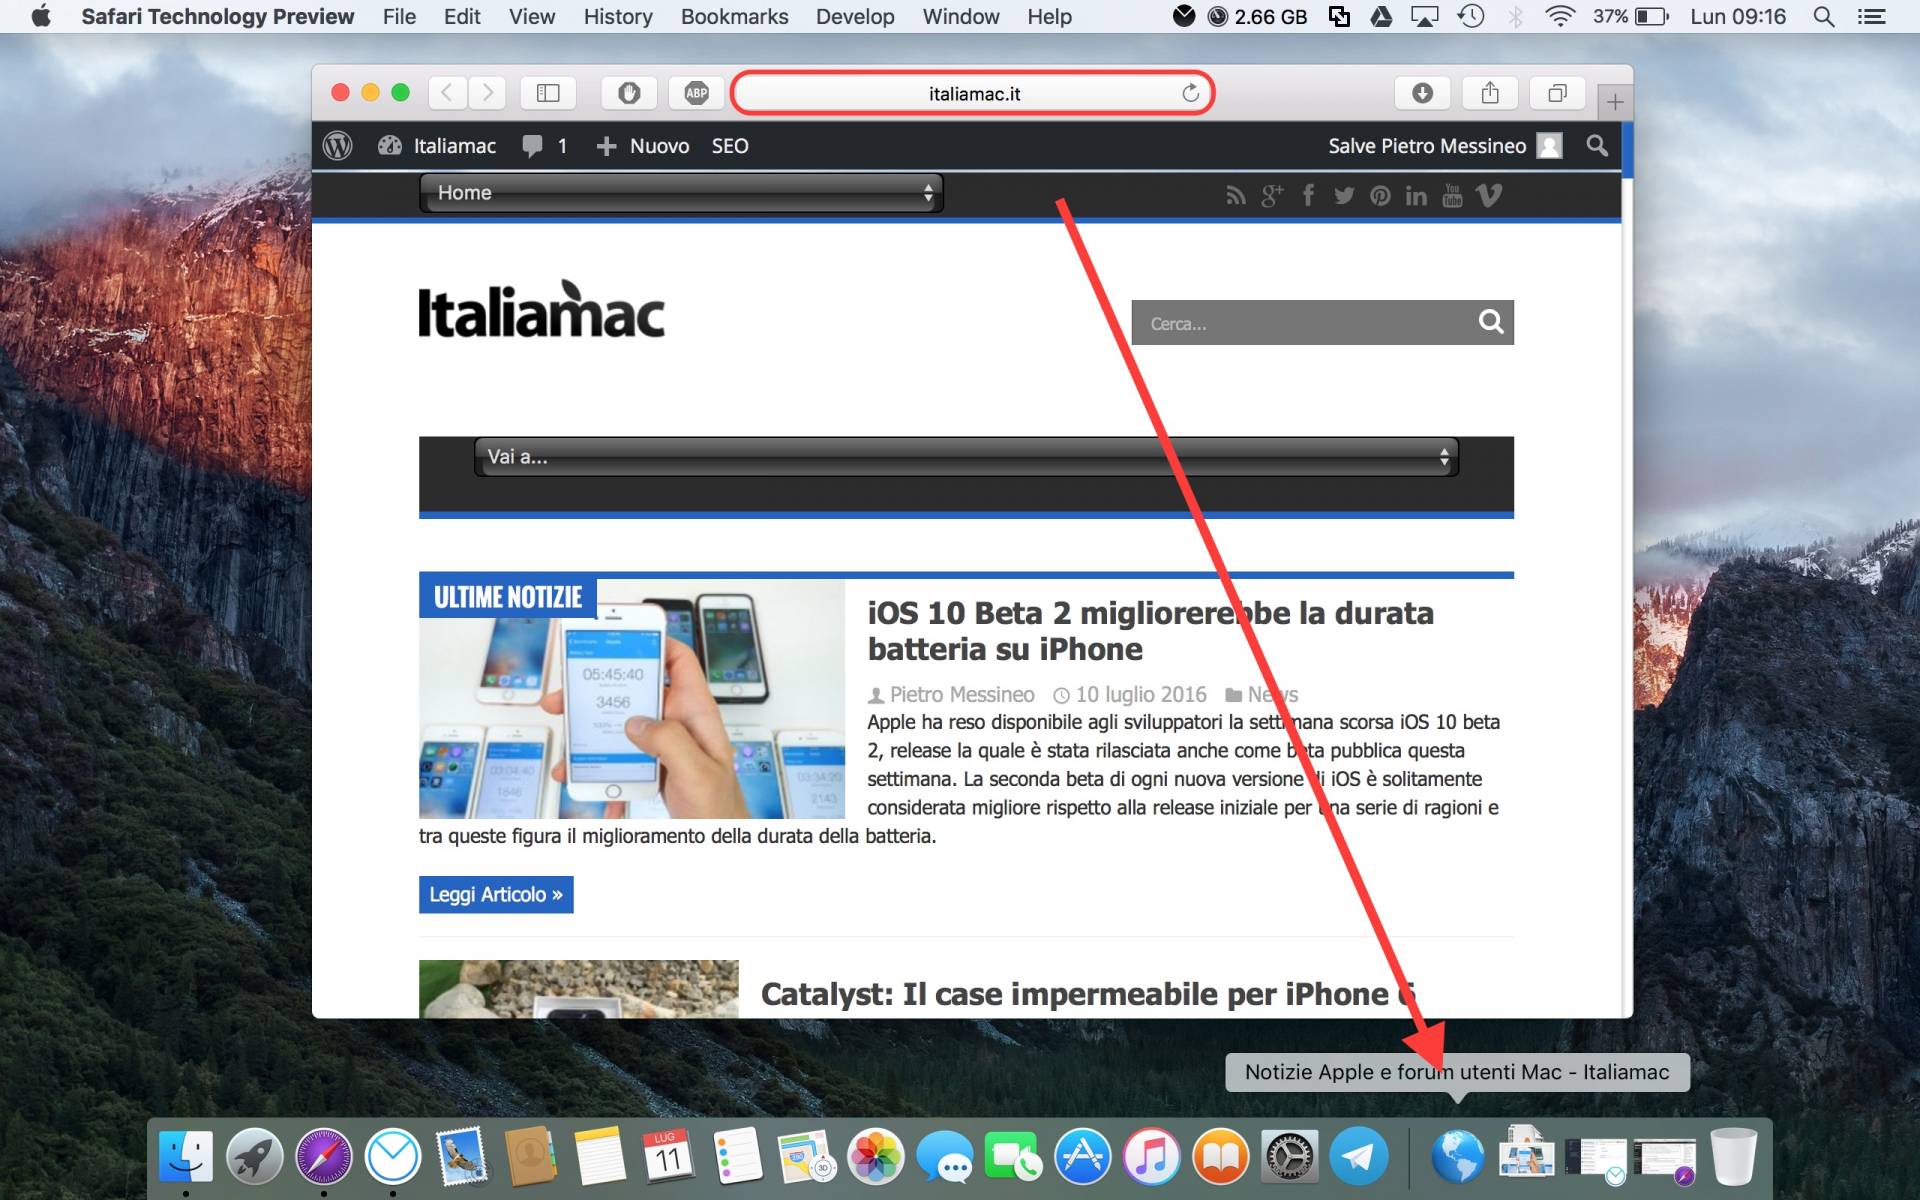Open the iOS 10 Beta 2 article headline
The image size is (1920, 1200).
click(1150, 631)
